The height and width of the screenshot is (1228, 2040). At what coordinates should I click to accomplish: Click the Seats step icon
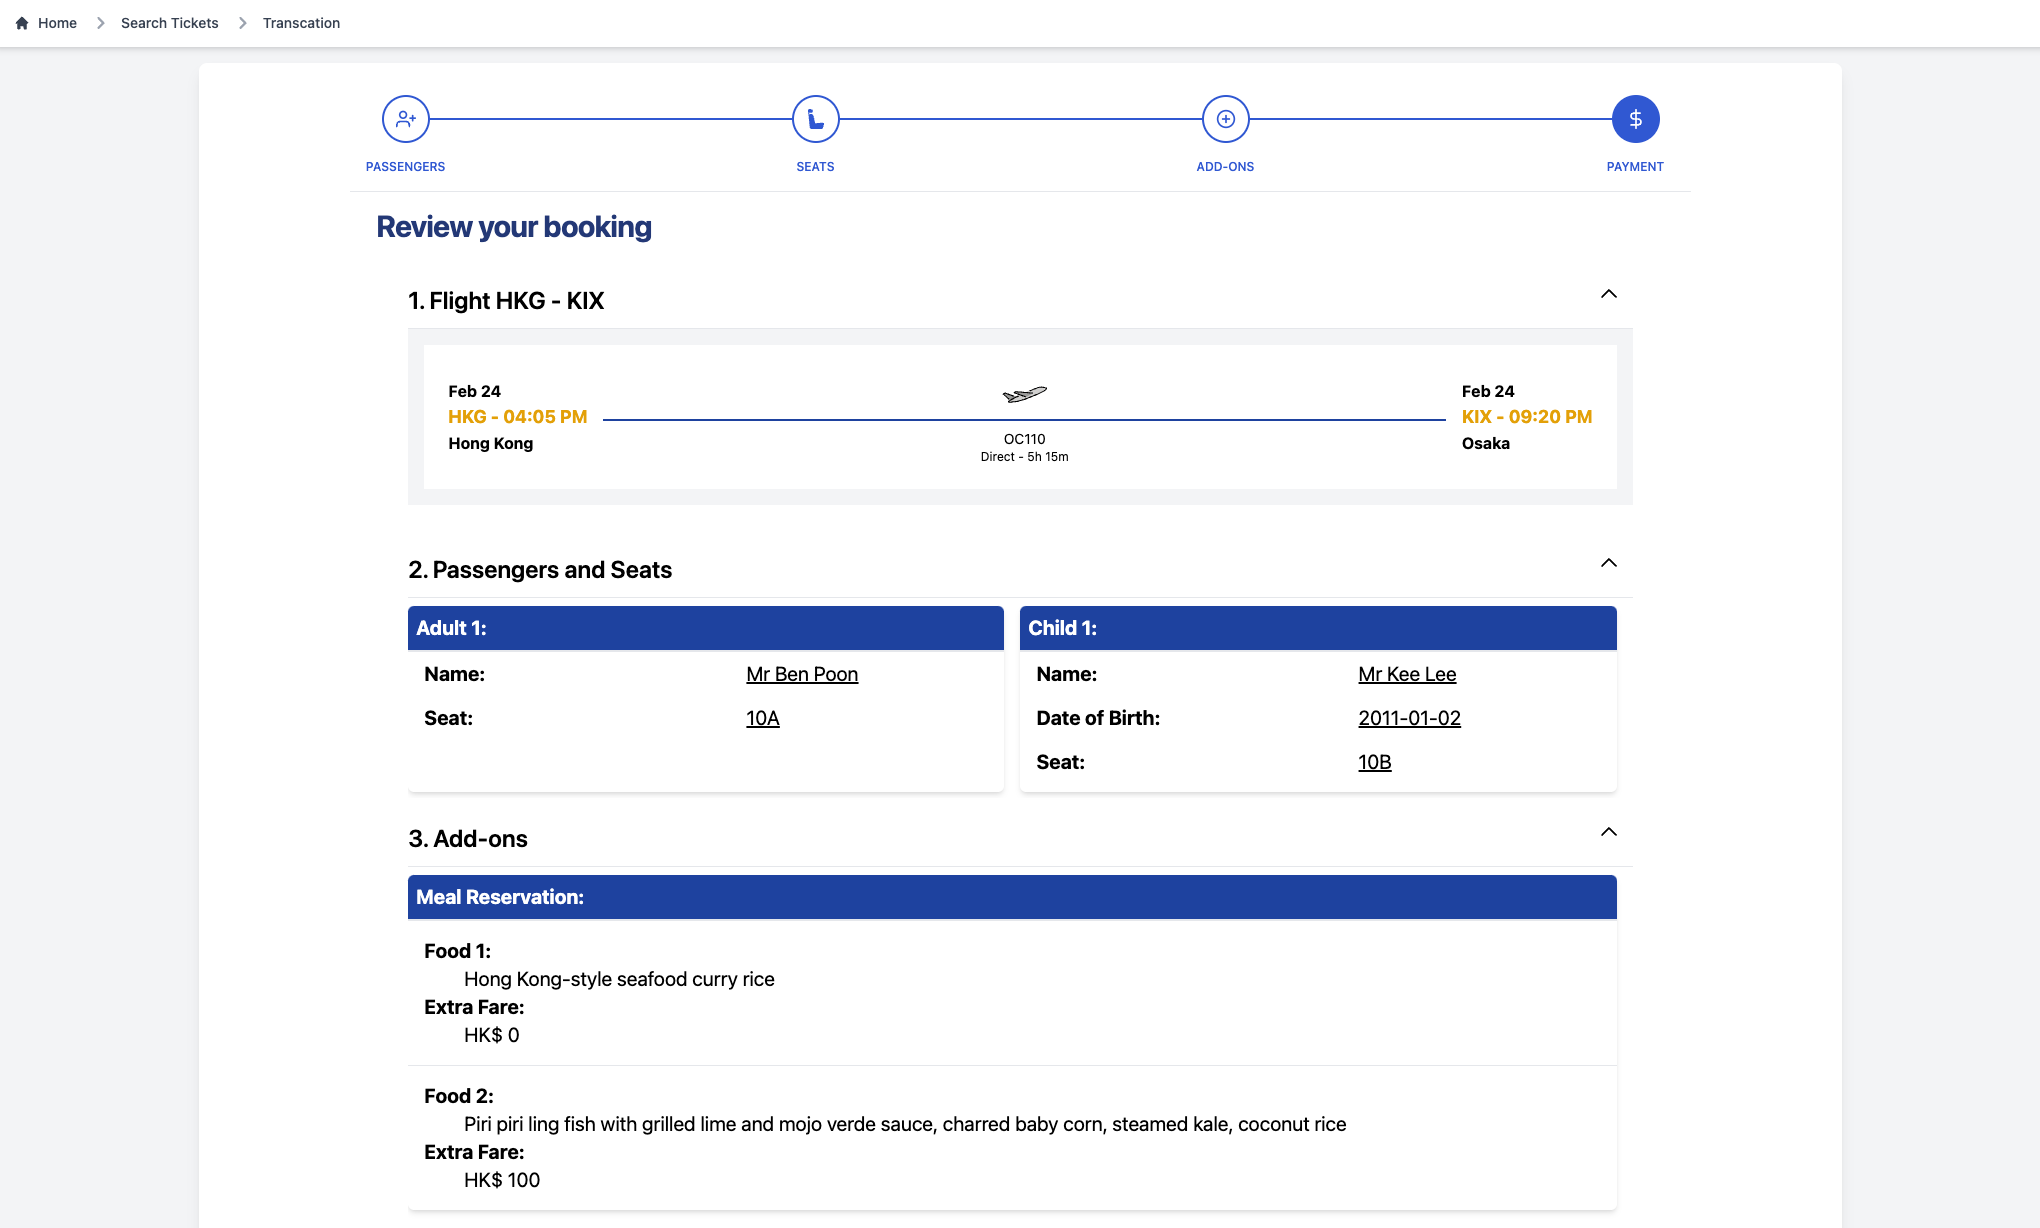tap(815, 119)
